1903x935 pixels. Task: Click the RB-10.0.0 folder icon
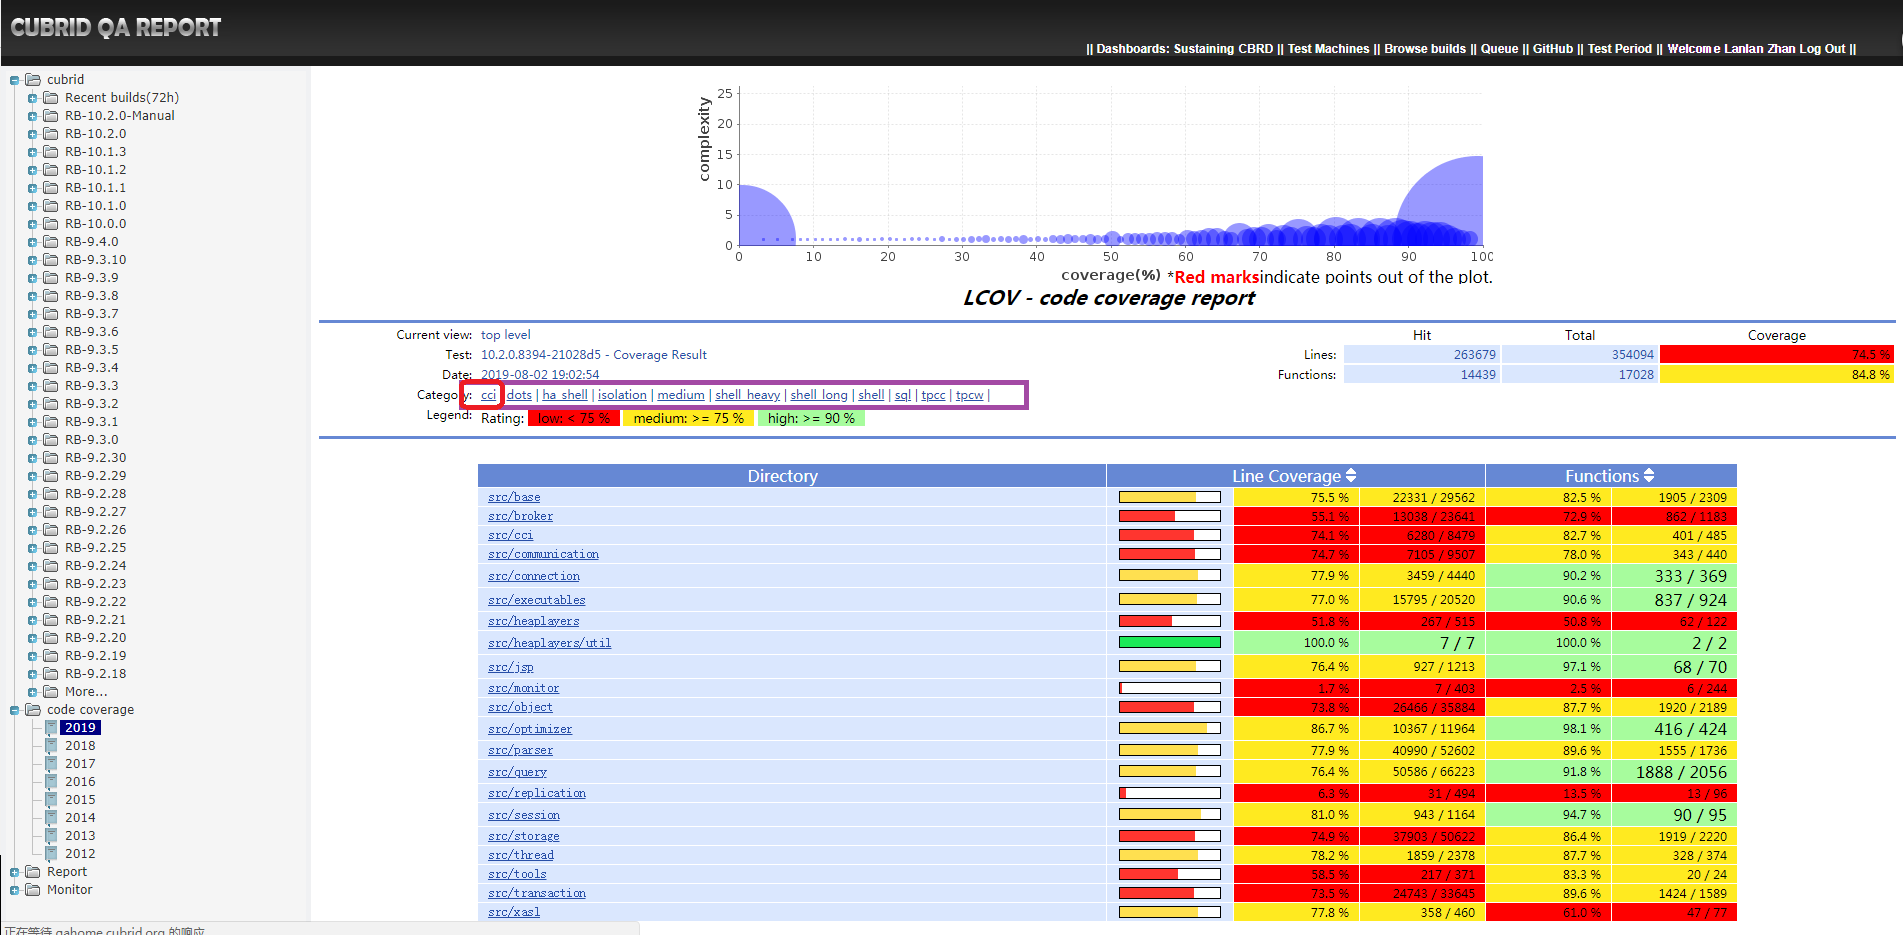51,223
